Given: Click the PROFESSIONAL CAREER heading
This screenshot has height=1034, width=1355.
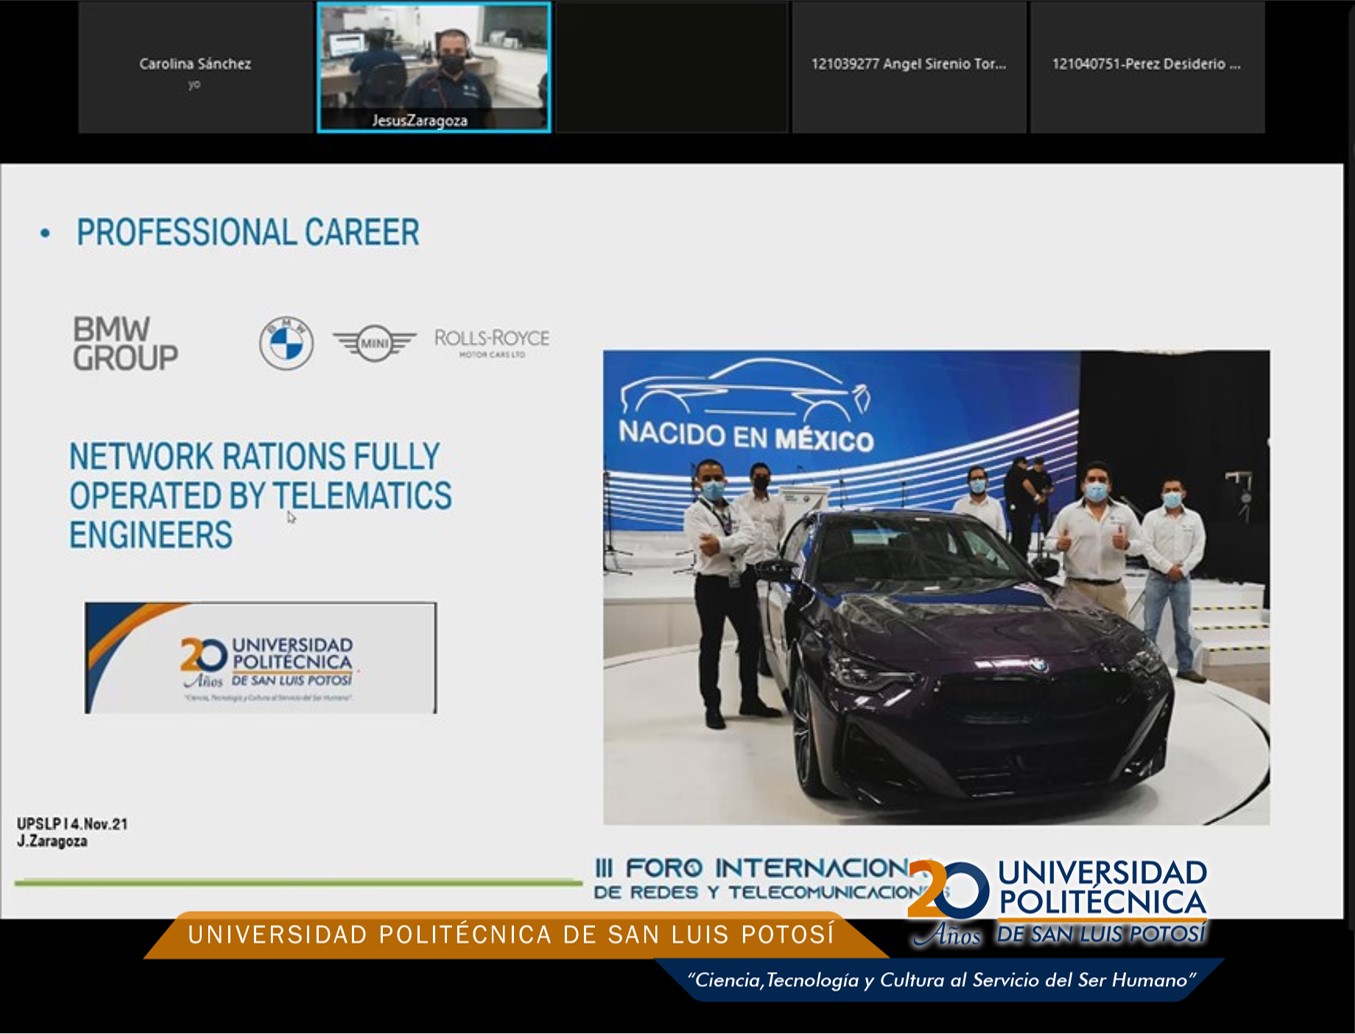Looking at the screenshot, I should coord(248,233).
